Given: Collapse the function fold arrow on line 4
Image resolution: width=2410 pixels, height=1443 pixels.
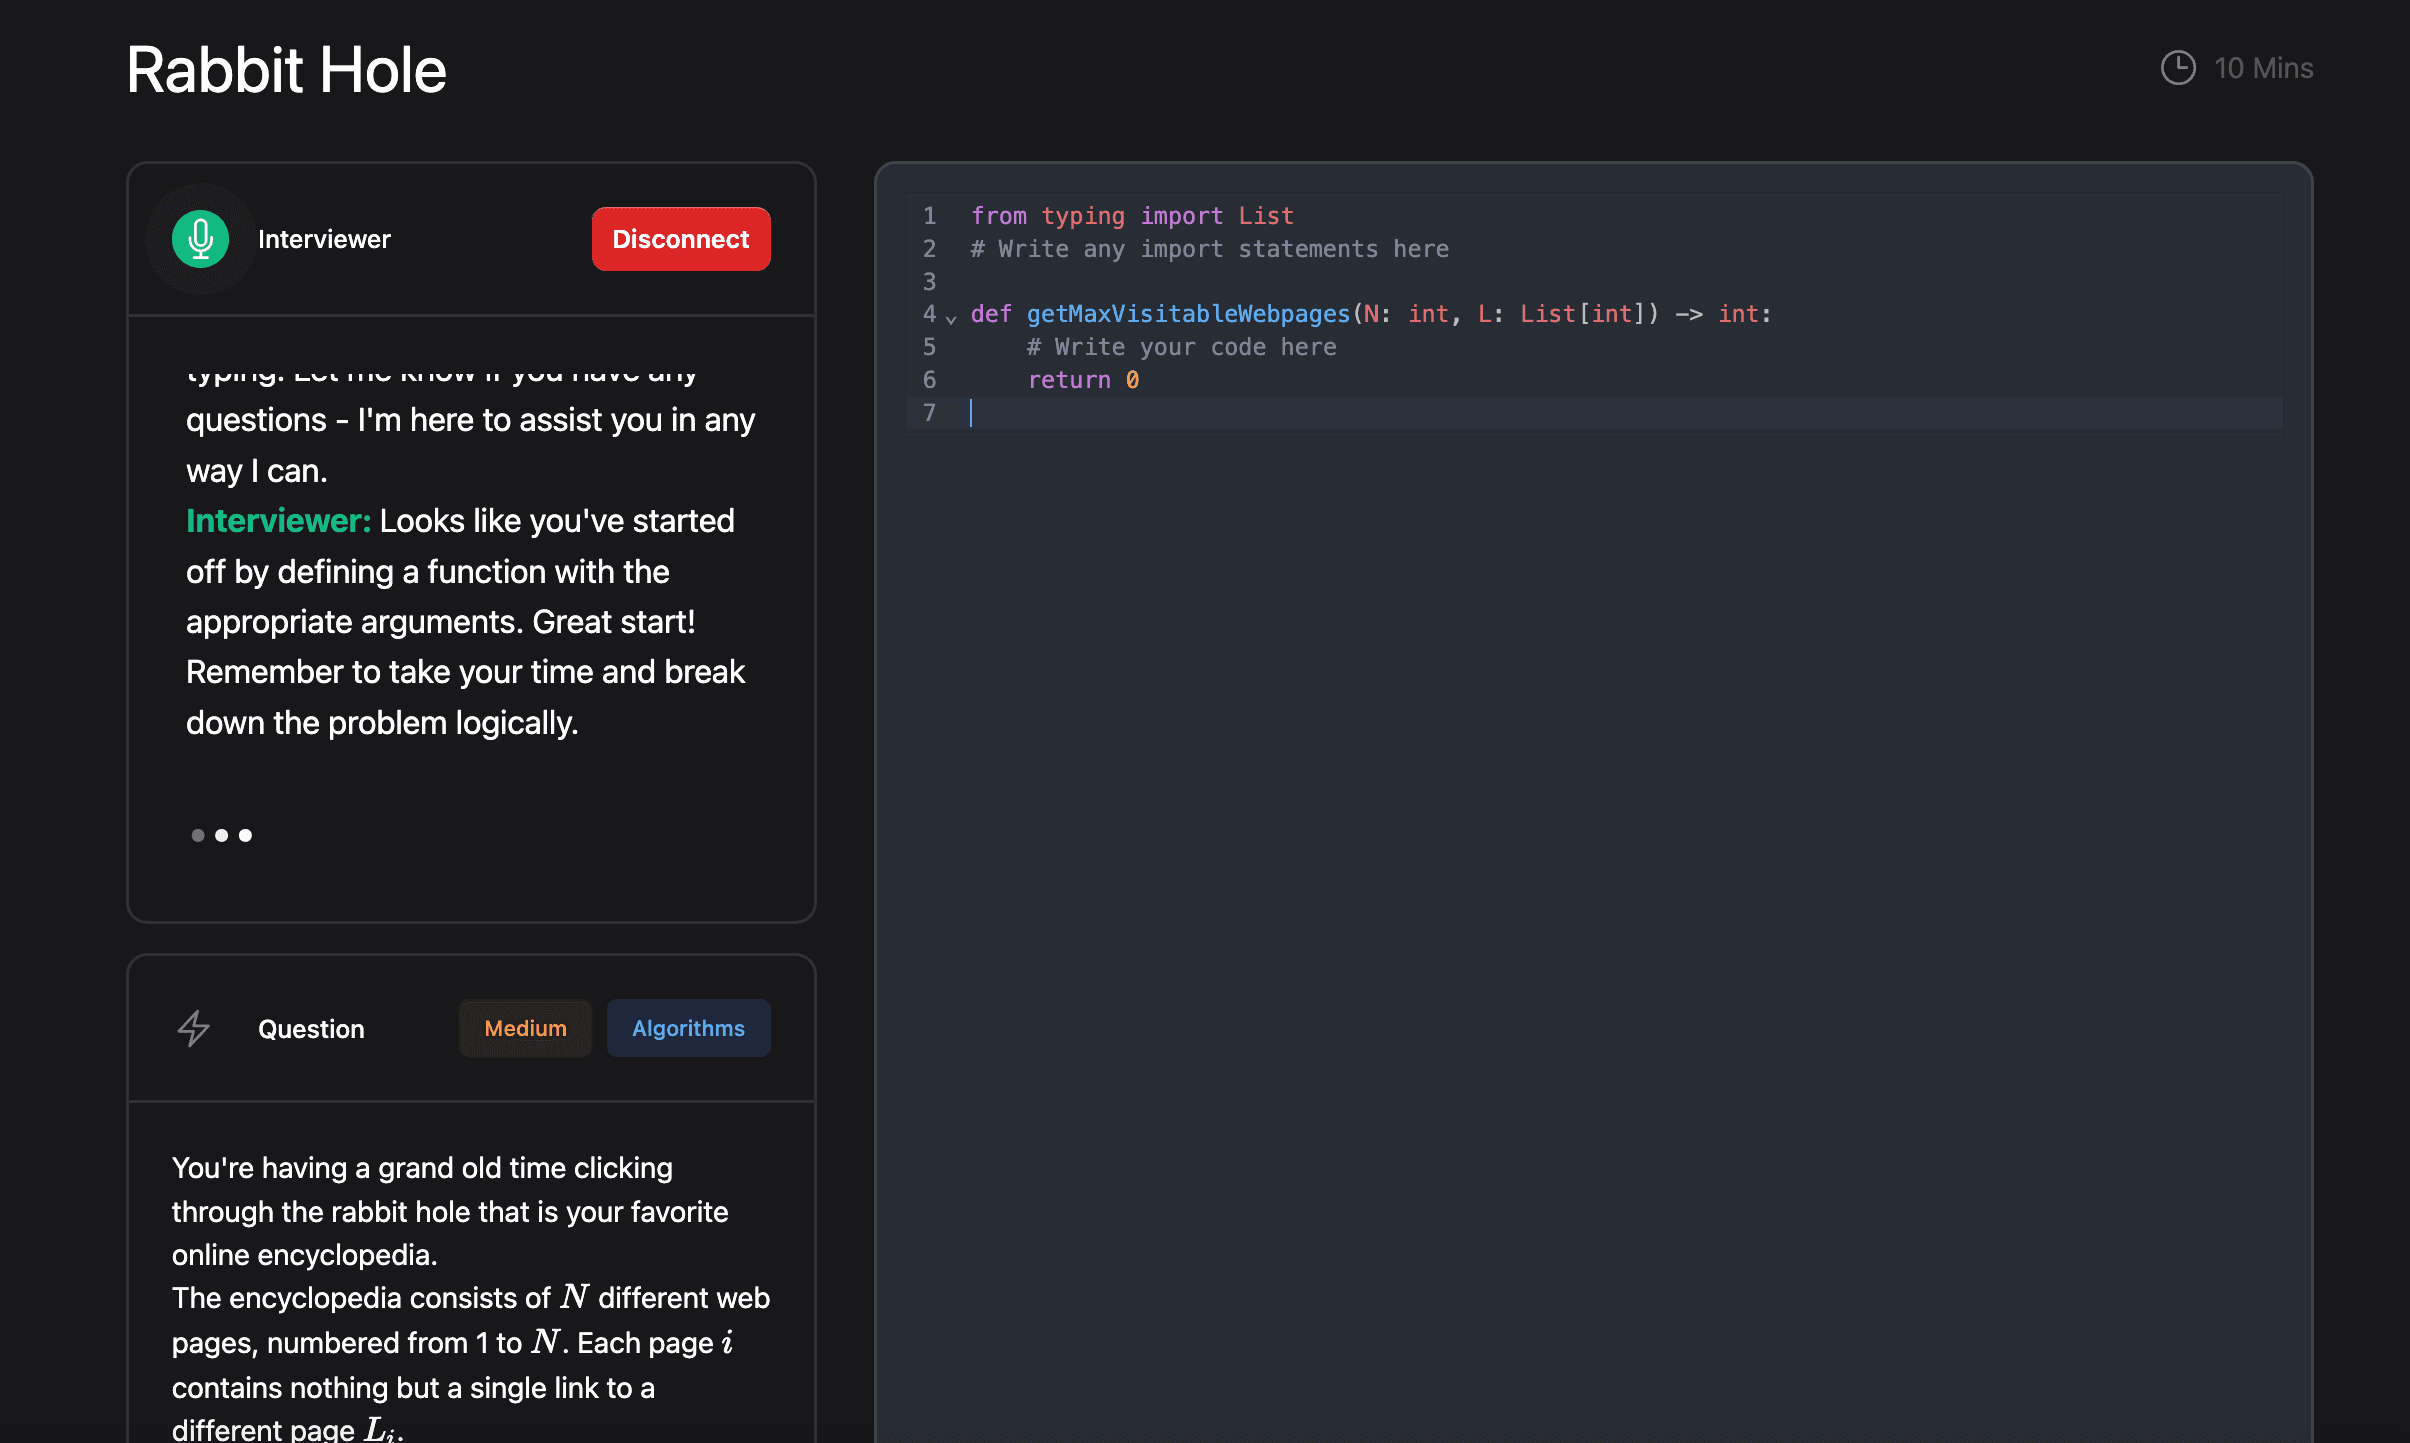Looking at the screenshot, I should (x=951, y=318).
